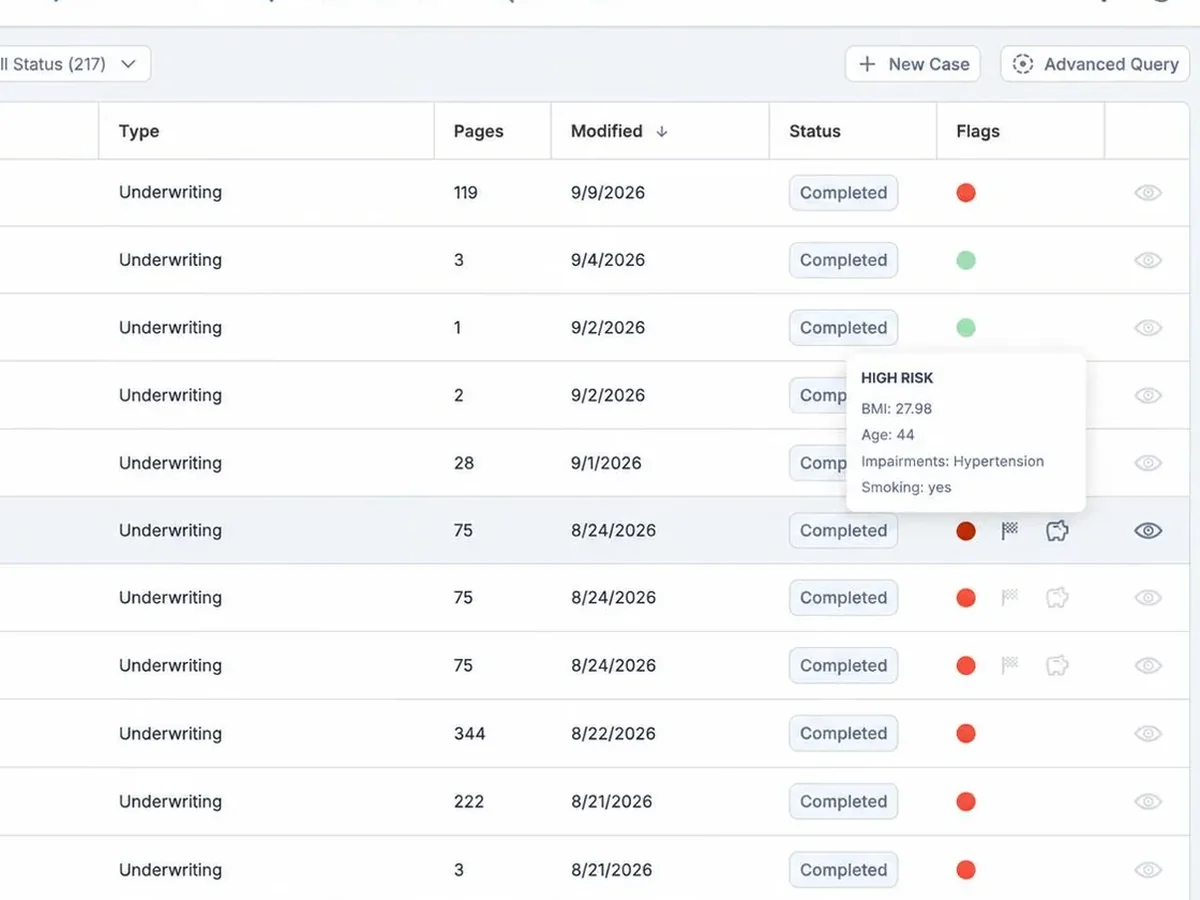Sort by the Pages column header
Image resolution: width=1200 pixels, height=900 pixels.
478,131
